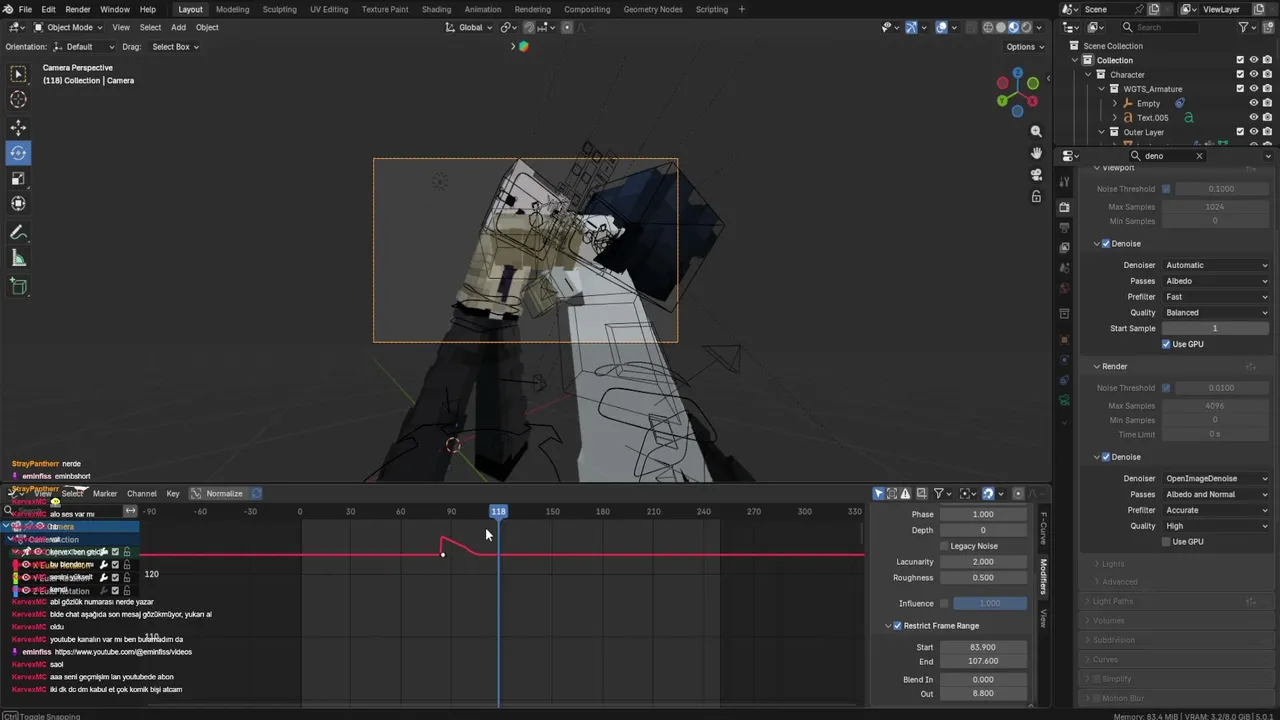Choose the Add Cube tool
This screenshot has height=720, width=1280.
[x=18, y=286]
